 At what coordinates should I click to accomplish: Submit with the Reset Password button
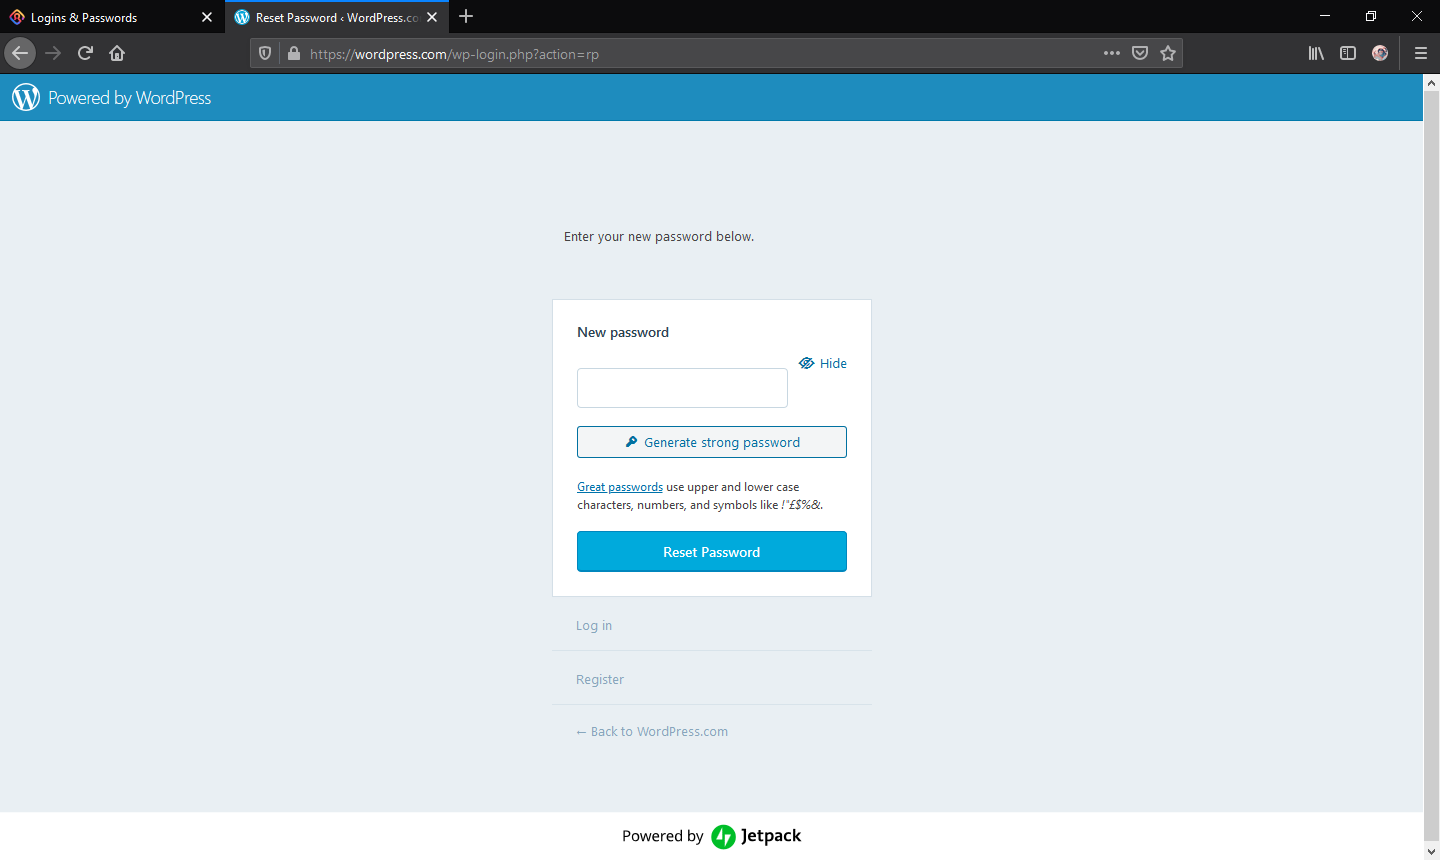712,552
